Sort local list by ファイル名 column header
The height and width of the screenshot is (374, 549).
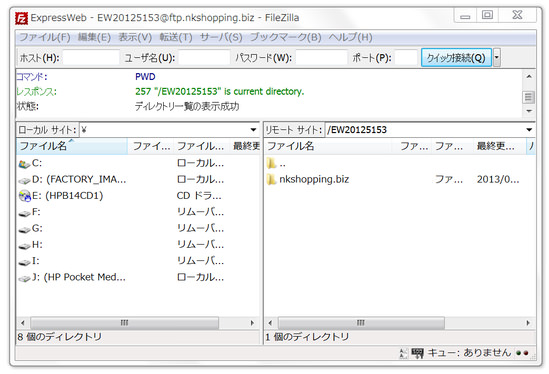point(72,146)
